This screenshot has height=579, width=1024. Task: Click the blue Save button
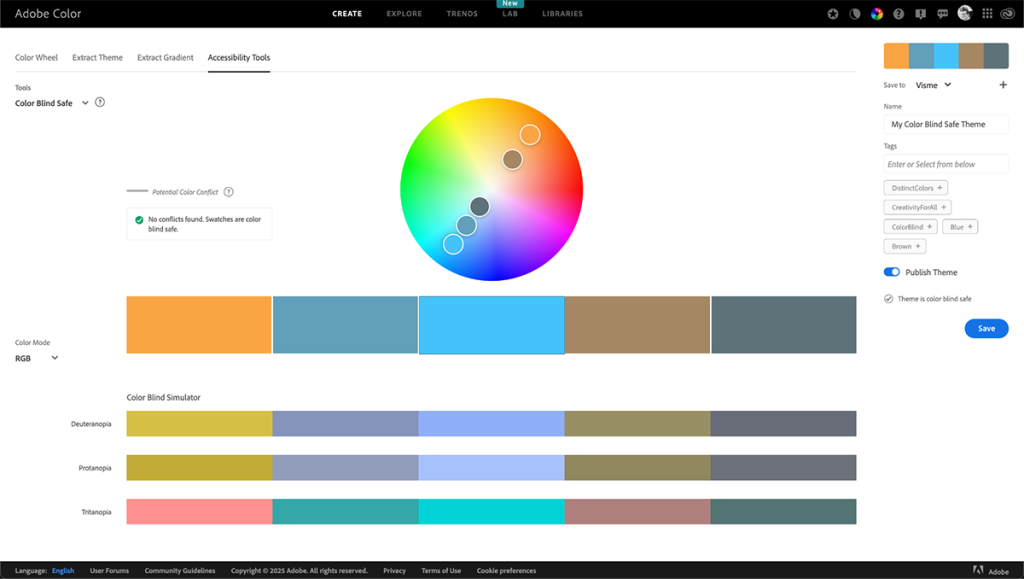click(986, 328)
